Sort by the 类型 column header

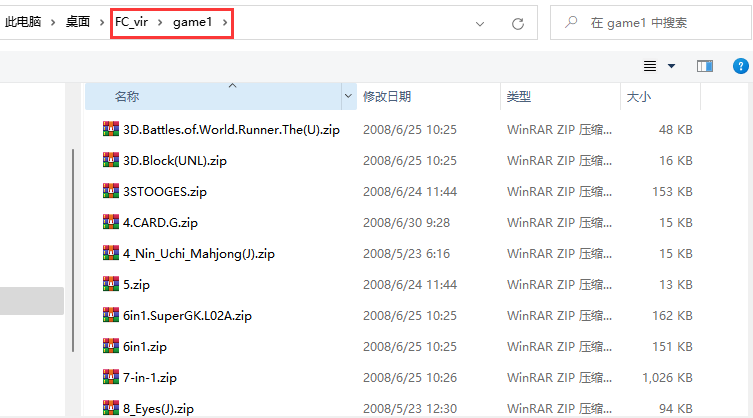coord(560,96)
